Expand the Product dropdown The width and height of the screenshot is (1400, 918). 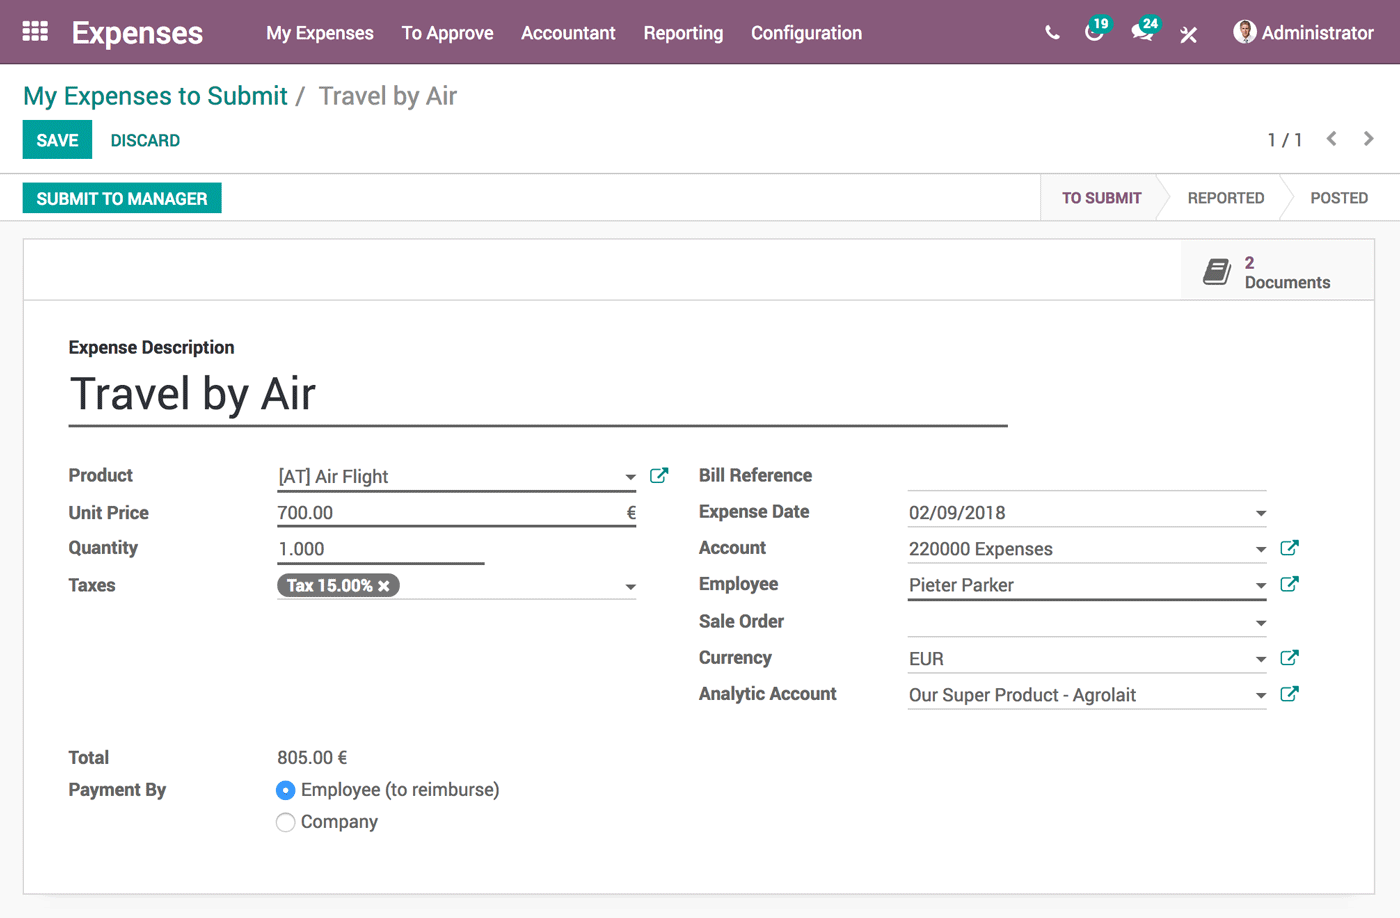click(630, 477)
